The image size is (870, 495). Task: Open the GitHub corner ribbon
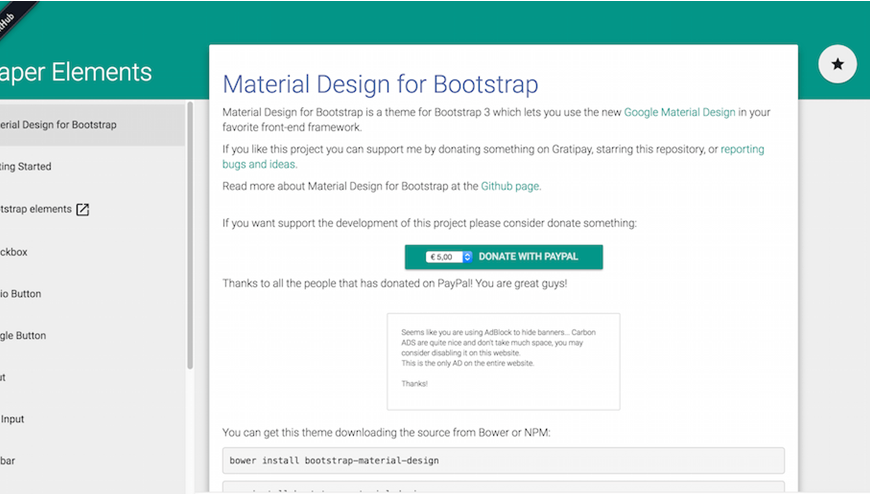12,14
